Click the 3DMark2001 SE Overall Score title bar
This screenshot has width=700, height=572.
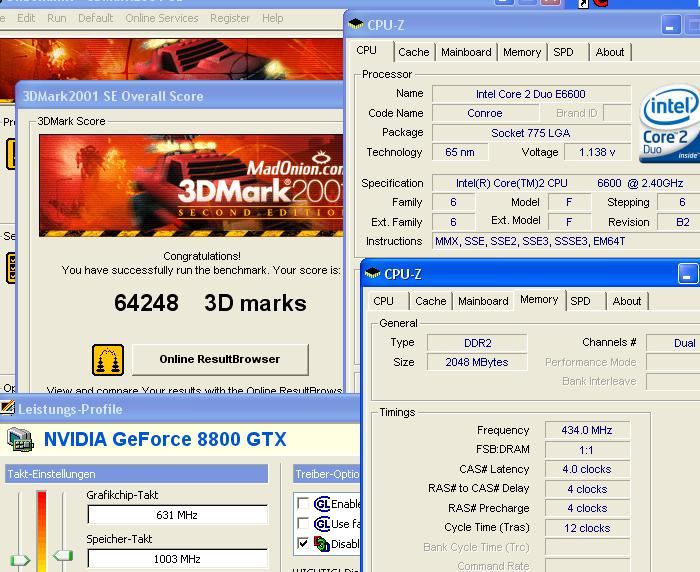[181, 96]
